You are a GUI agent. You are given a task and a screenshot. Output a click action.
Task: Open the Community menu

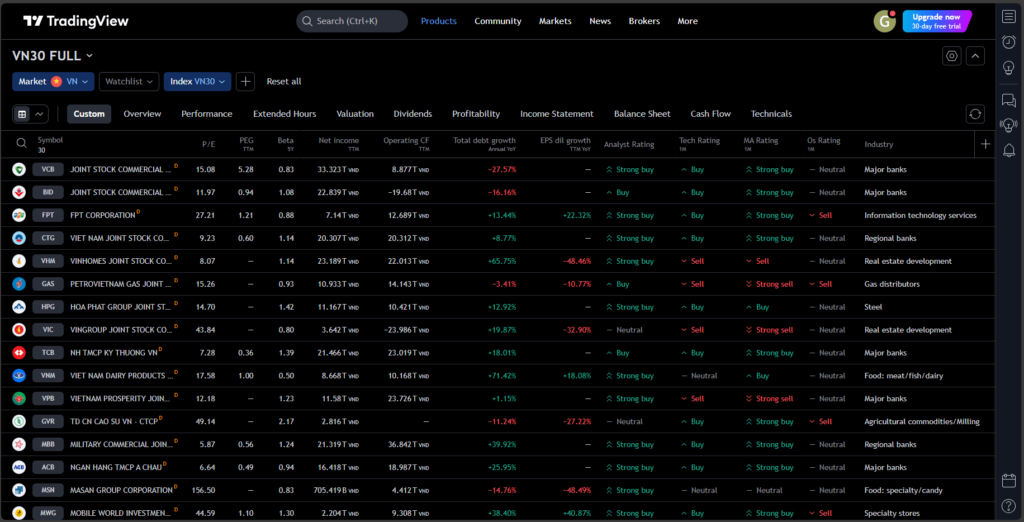point(498,21)
